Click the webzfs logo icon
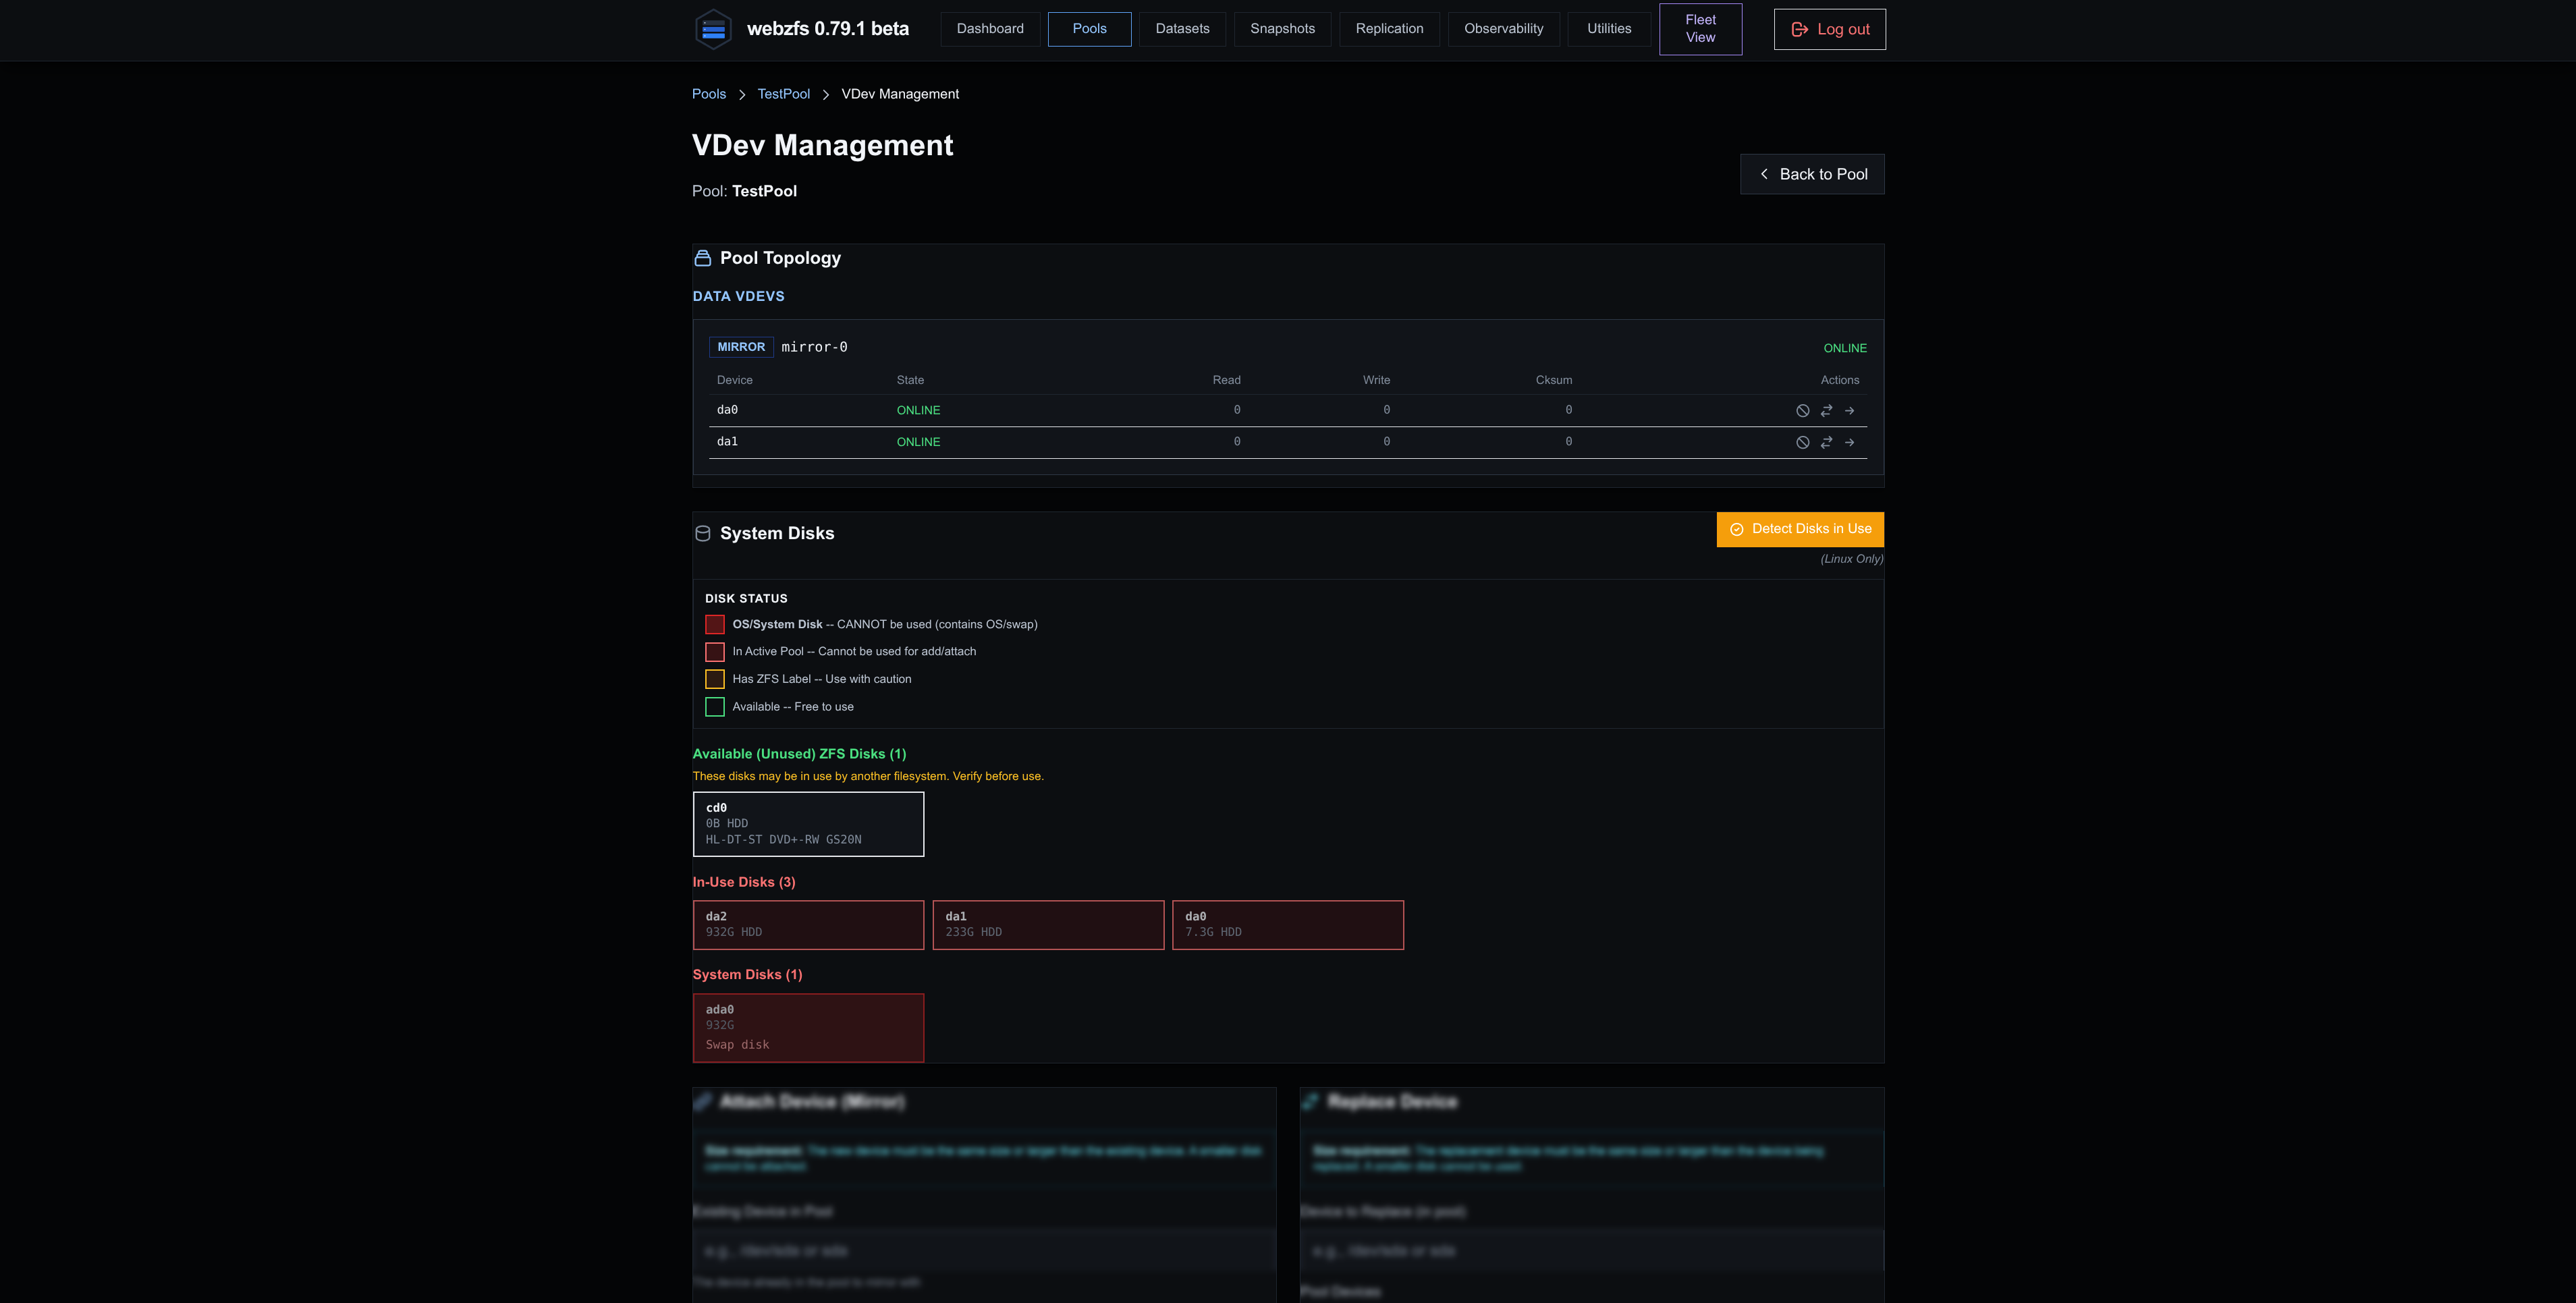The image size is (2576, 1303). coord(713,29)
